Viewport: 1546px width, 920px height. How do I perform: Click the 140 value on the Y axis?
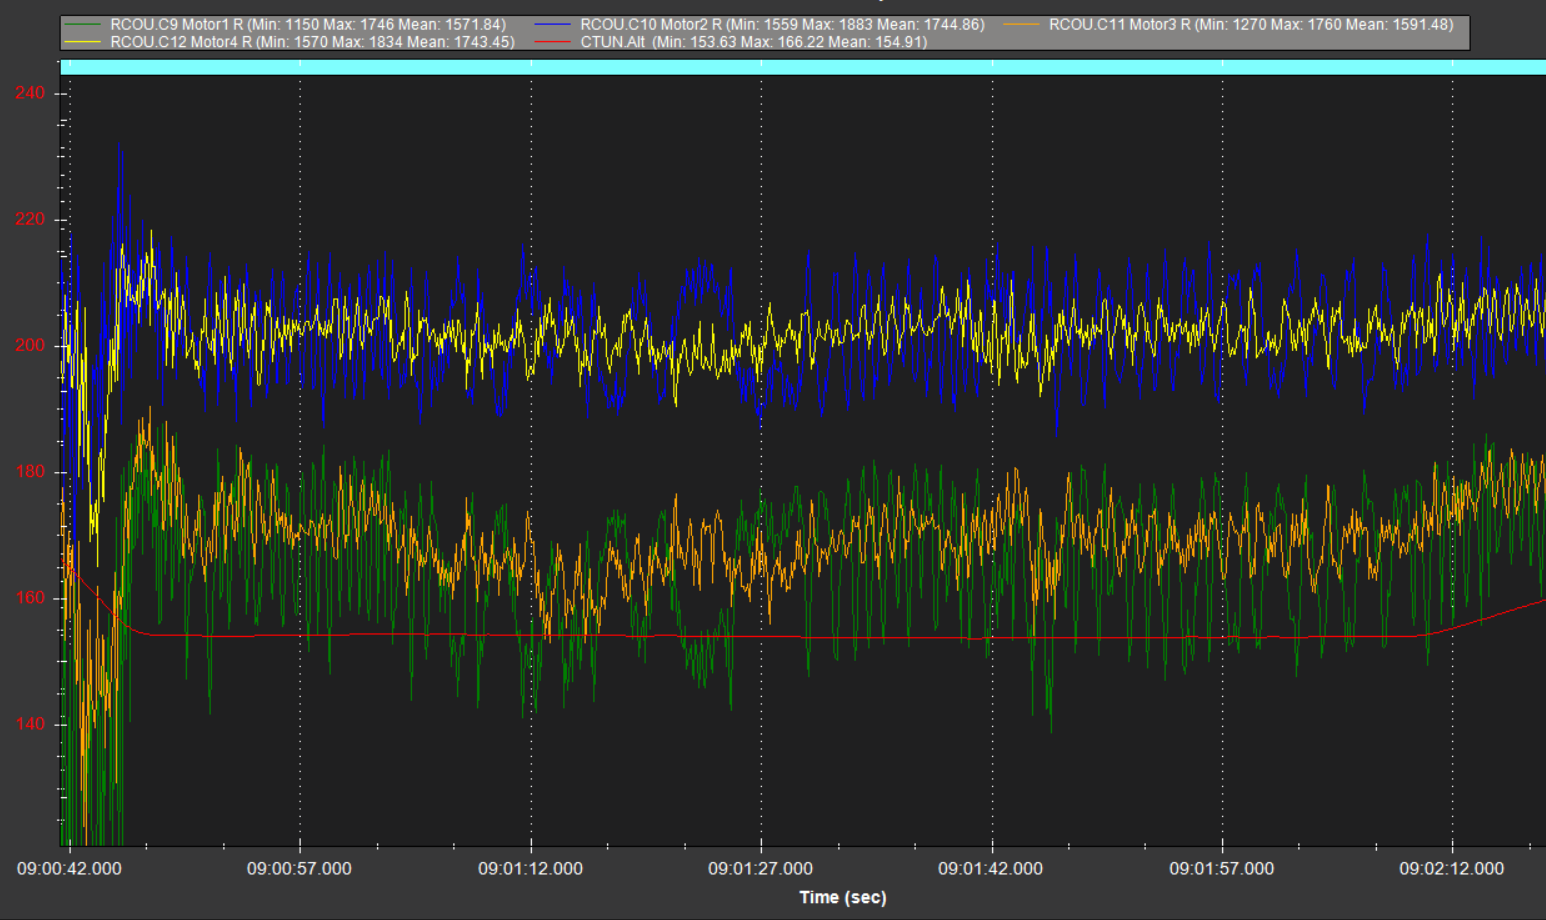[x=30, y=724]
